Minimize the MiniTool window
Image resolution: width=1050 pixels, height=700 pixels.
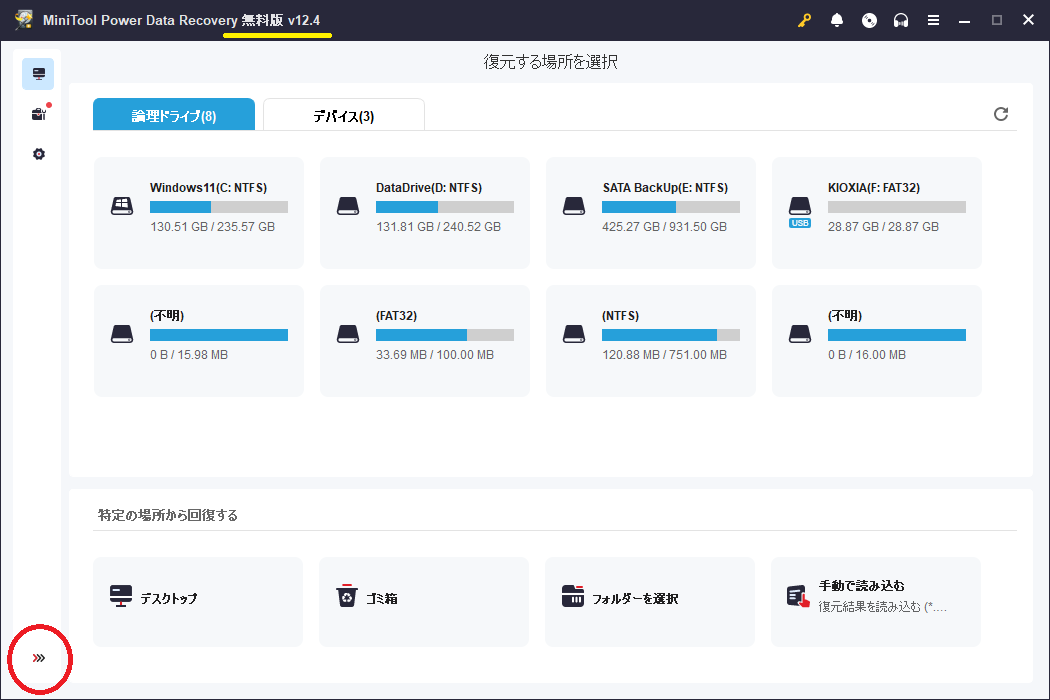point(964,20)
